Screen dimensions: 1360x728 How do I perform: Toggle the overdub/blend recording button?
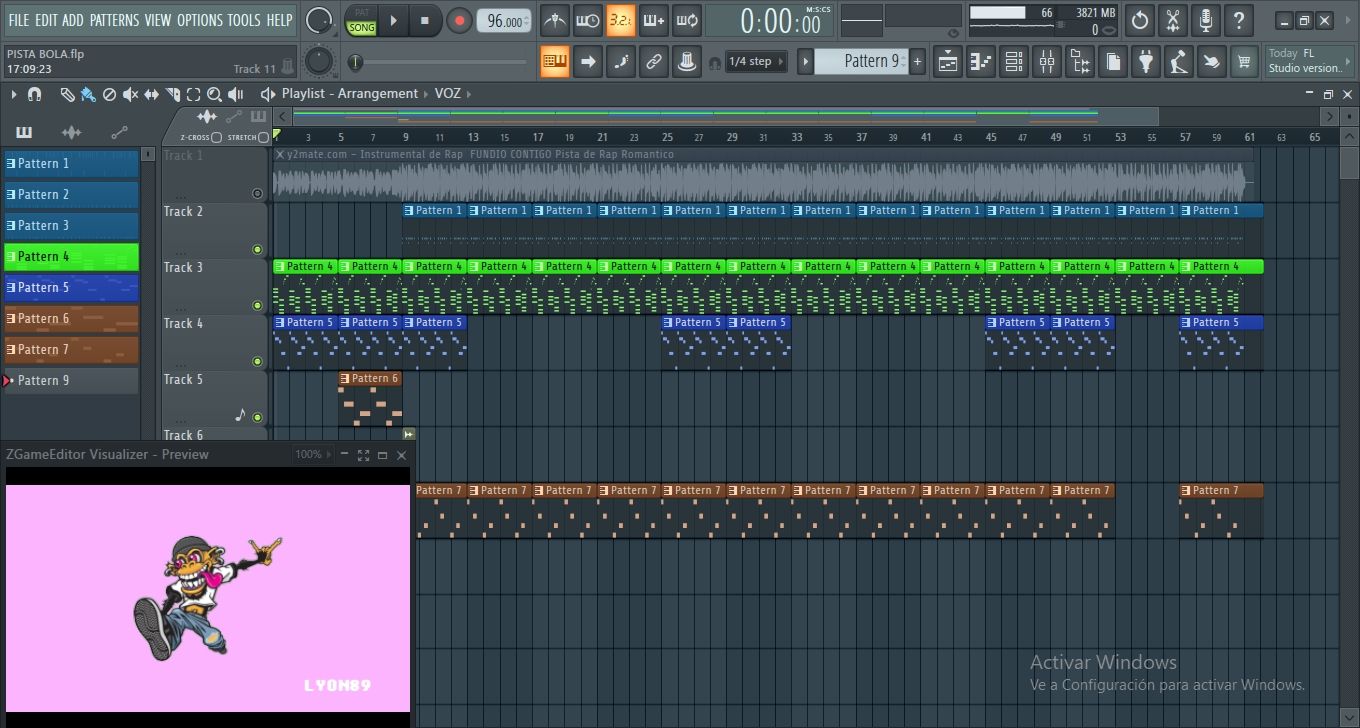coord(654,20)
